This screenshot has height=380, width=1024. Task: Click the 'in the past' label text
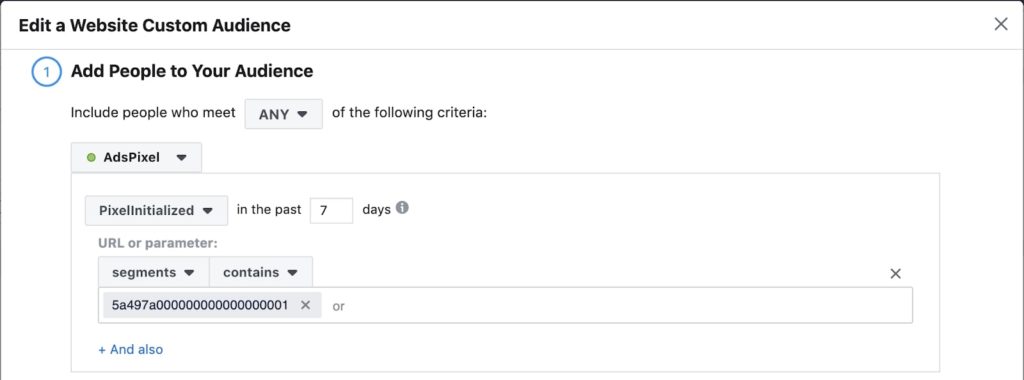(x=269, y=210)
